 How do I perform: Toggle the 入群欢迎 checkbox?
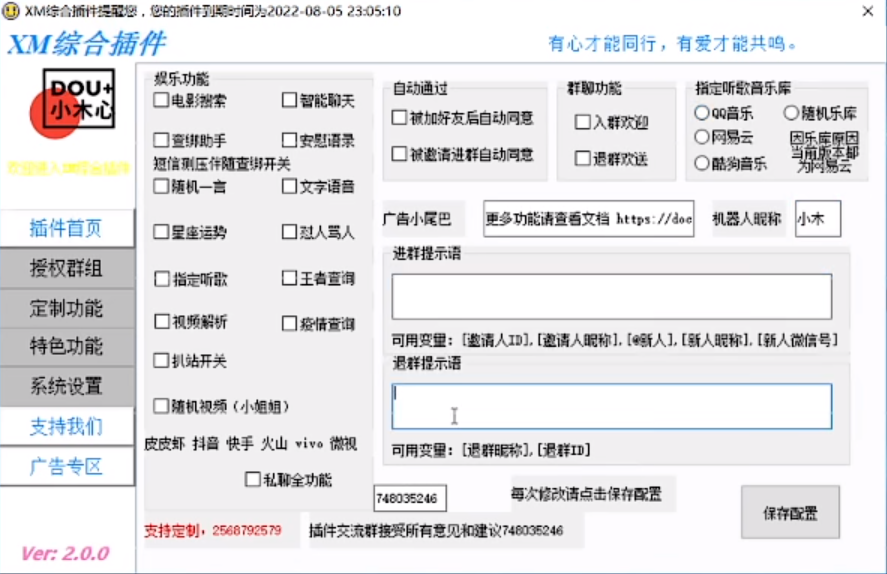583,122
